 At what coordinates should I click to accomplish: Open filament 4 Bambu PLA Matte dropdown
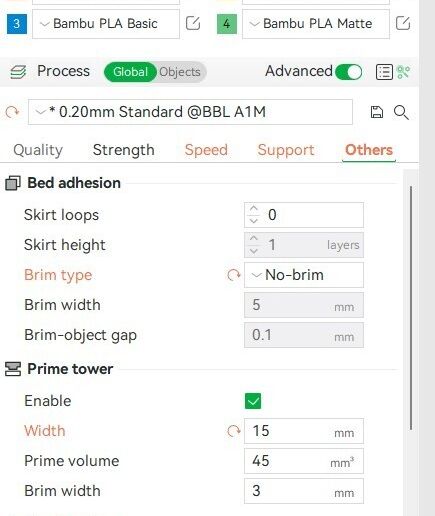(316, 24)
